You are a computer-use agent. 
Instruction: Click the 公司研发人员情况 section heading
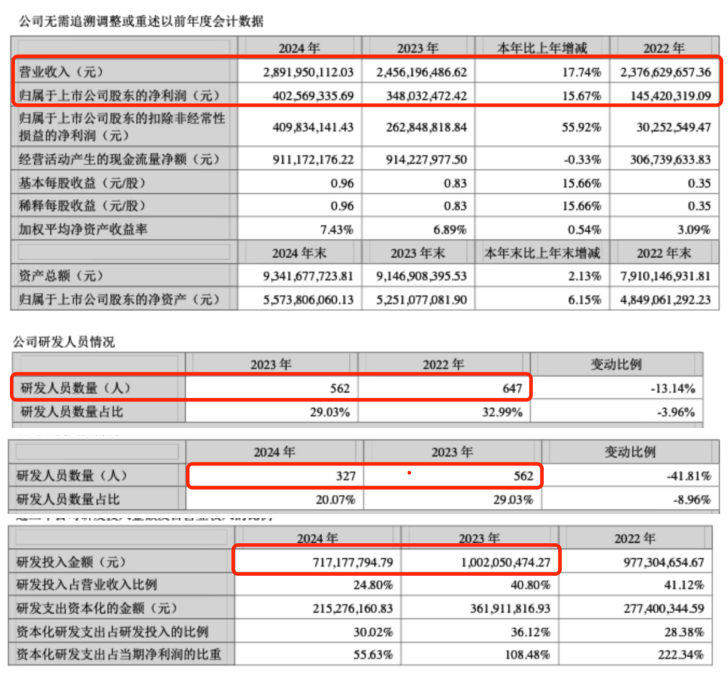[66, 341]
